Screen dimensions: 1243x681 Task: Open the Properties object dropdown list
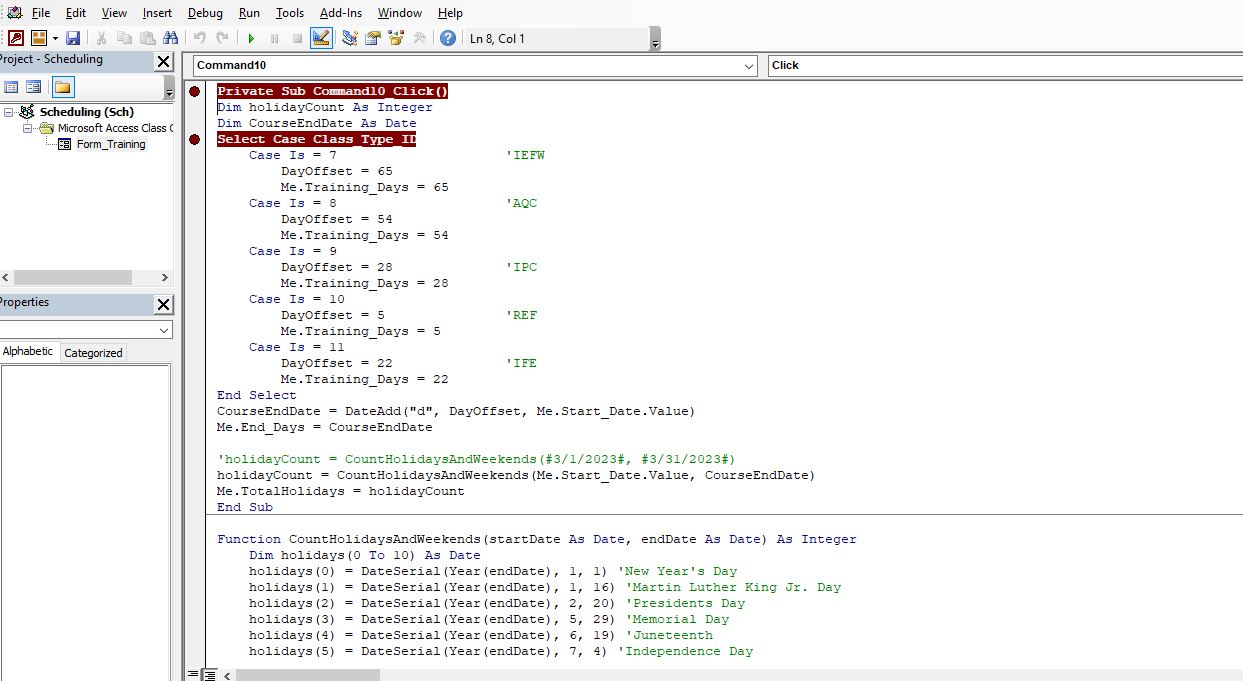[164, 330]
